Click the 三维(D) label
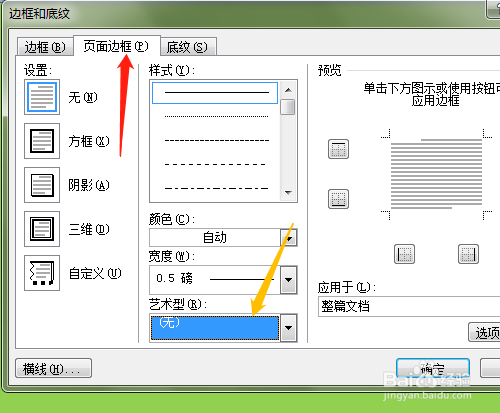500x413 pixels. [89, 229]
